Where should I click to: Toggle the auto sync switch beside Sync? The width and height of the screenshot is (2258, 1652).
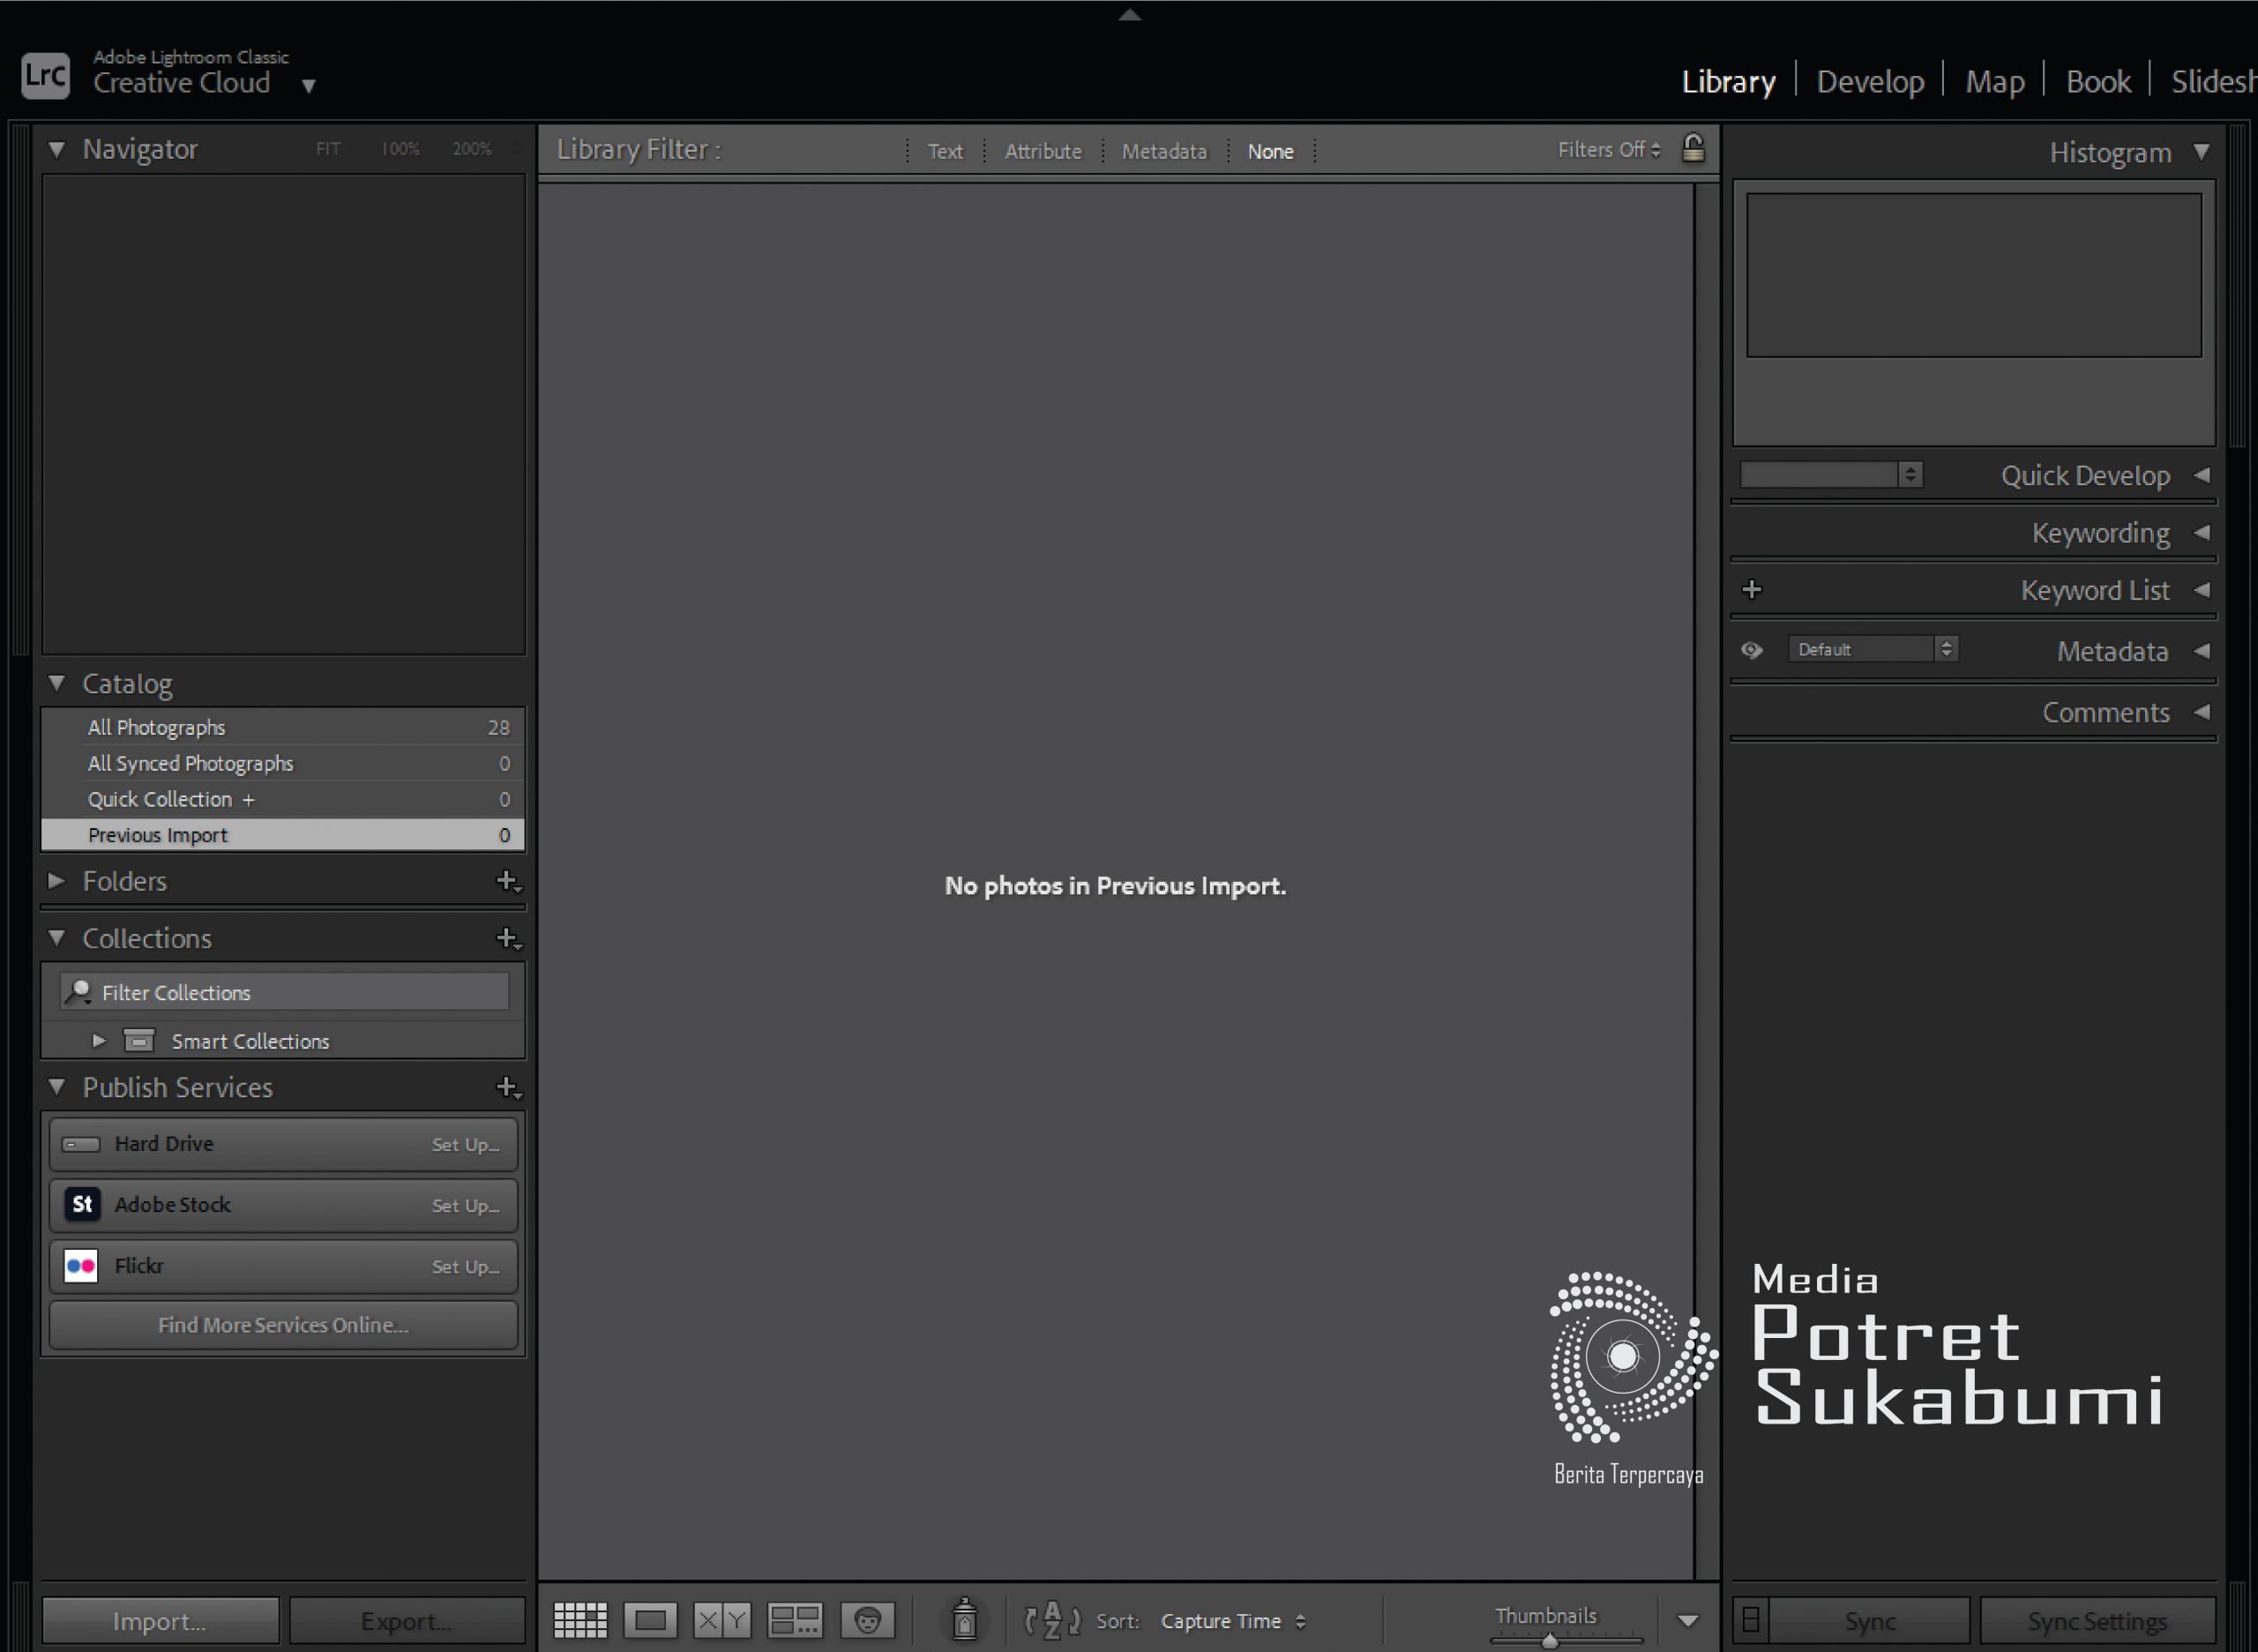point(1750,1619)
